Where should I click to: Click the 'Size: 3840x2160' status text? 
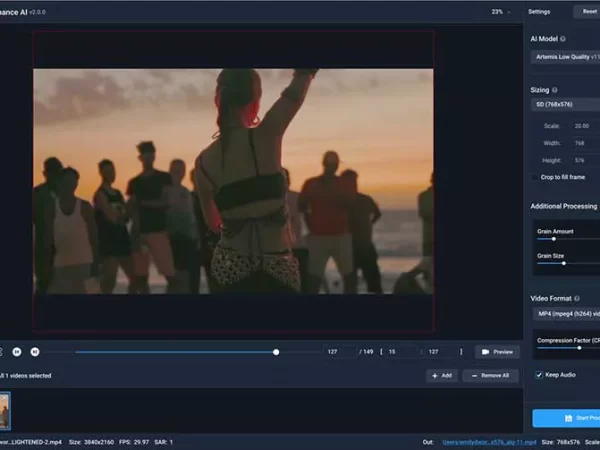pos(91,442)
